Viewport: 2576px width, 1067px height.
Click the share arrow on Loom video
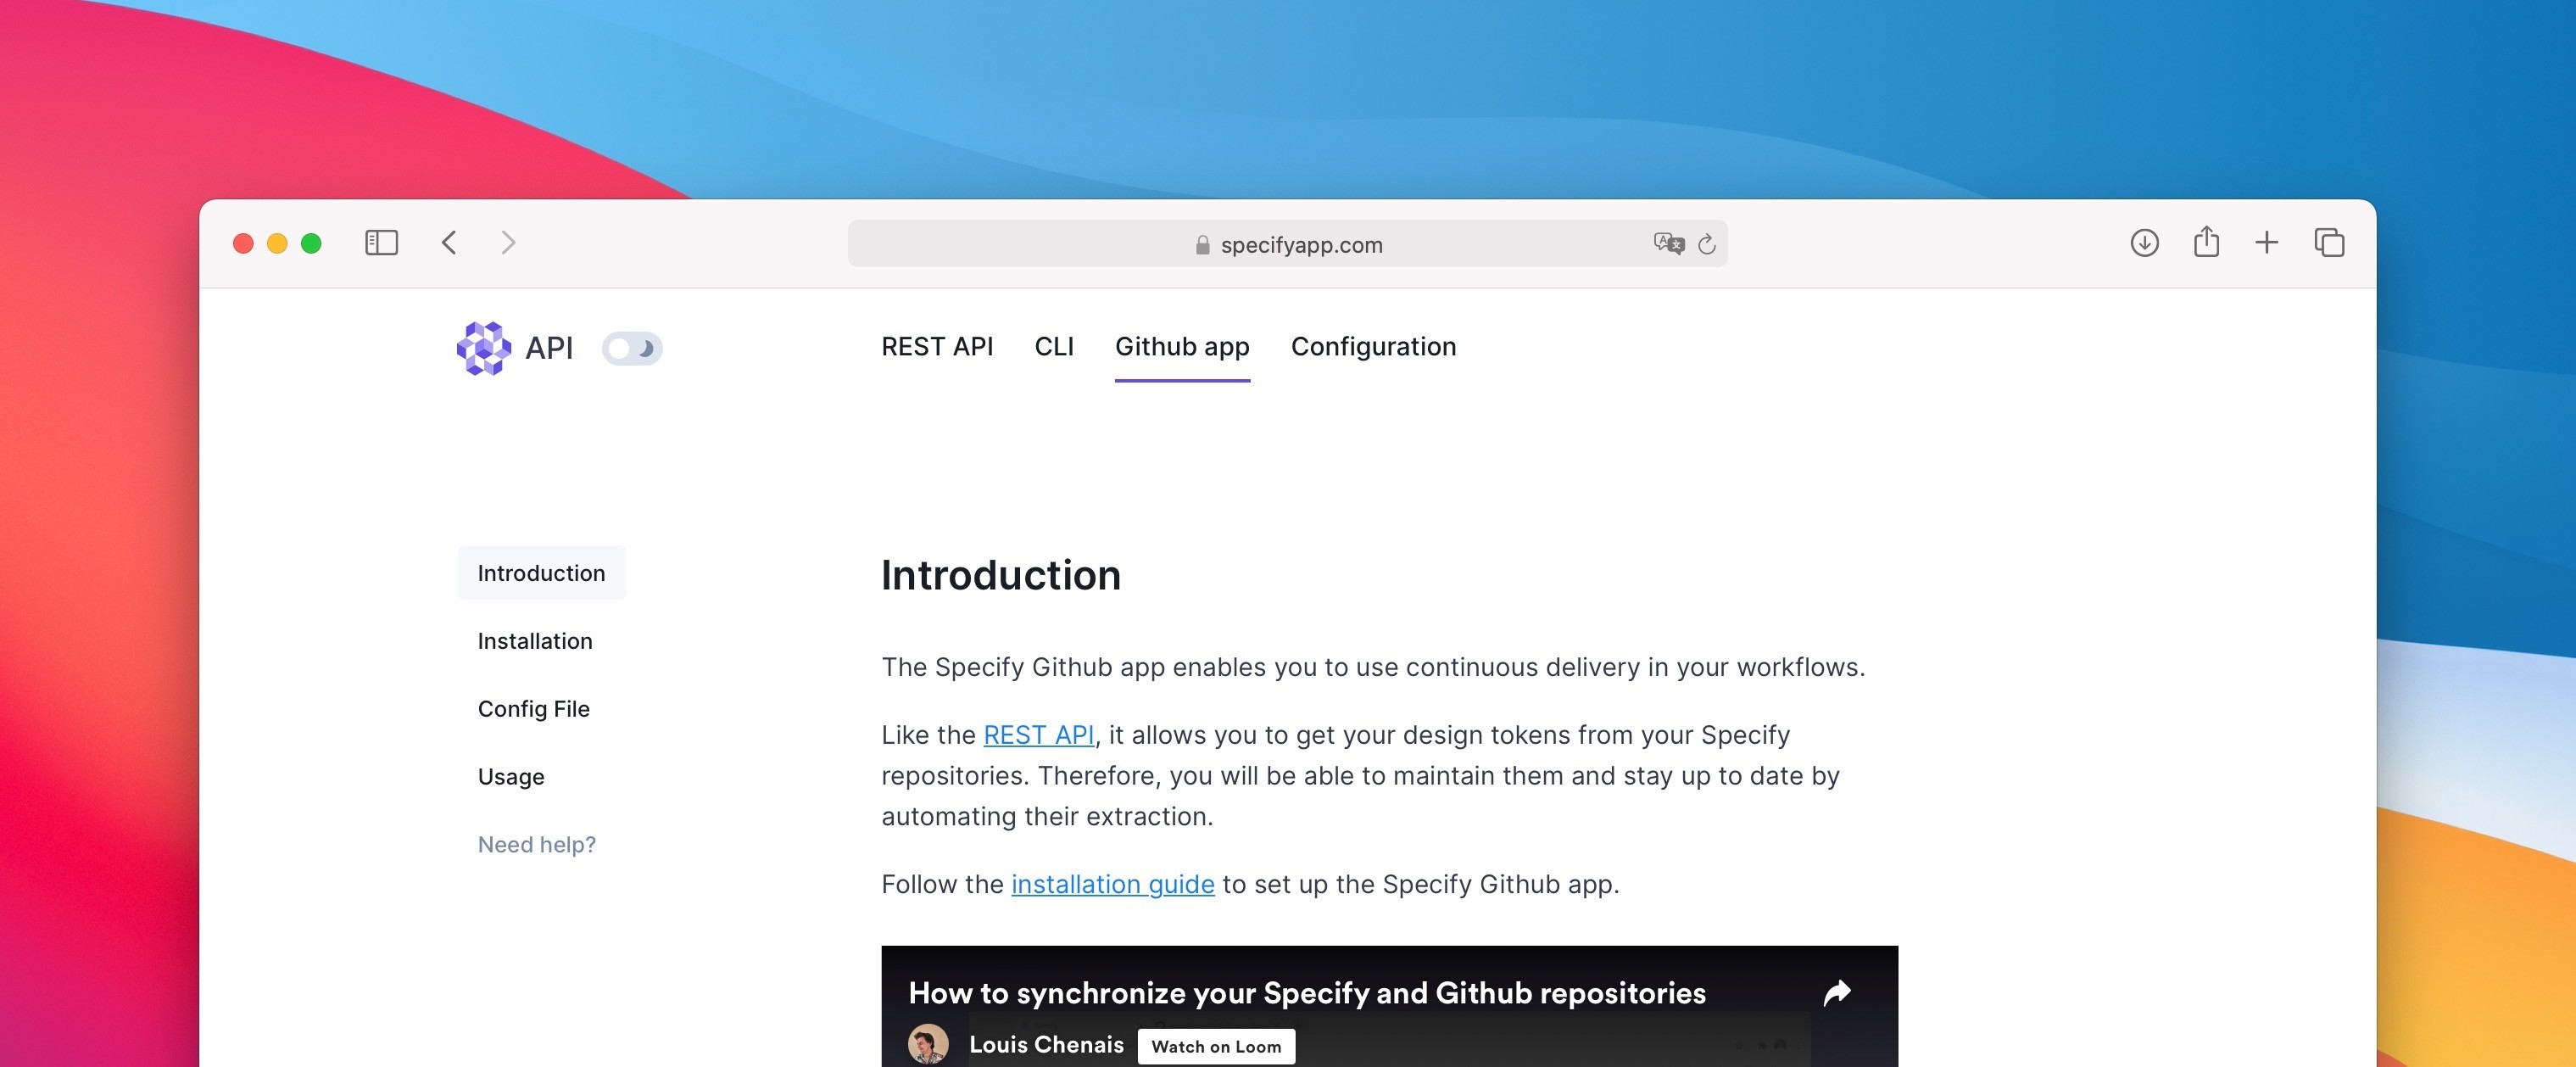coord(1837,992)
